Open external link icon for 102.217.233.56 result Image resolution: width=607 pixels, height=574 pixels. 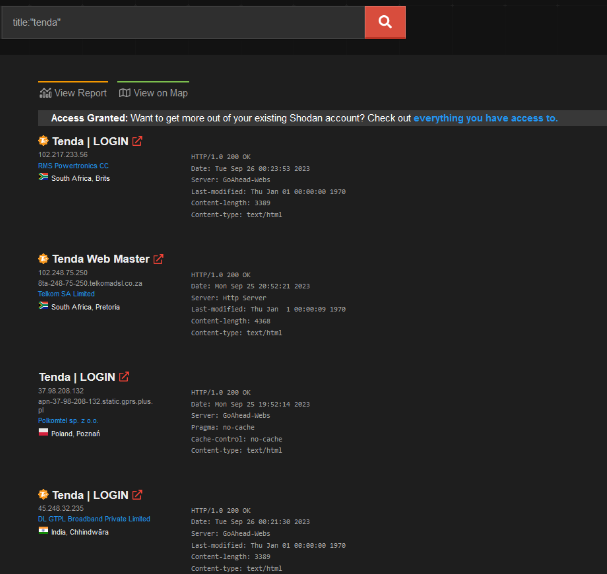(x=137, y=141)
